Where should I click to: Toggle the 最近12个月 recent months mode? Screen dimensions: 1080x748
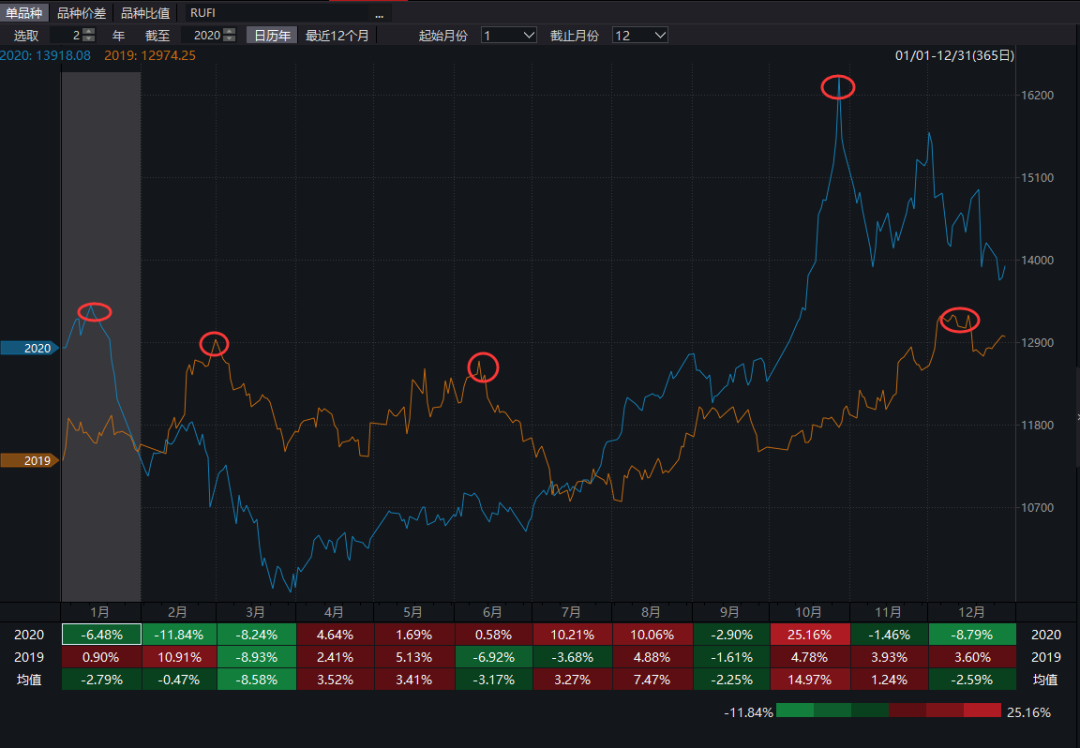[337, 35]
